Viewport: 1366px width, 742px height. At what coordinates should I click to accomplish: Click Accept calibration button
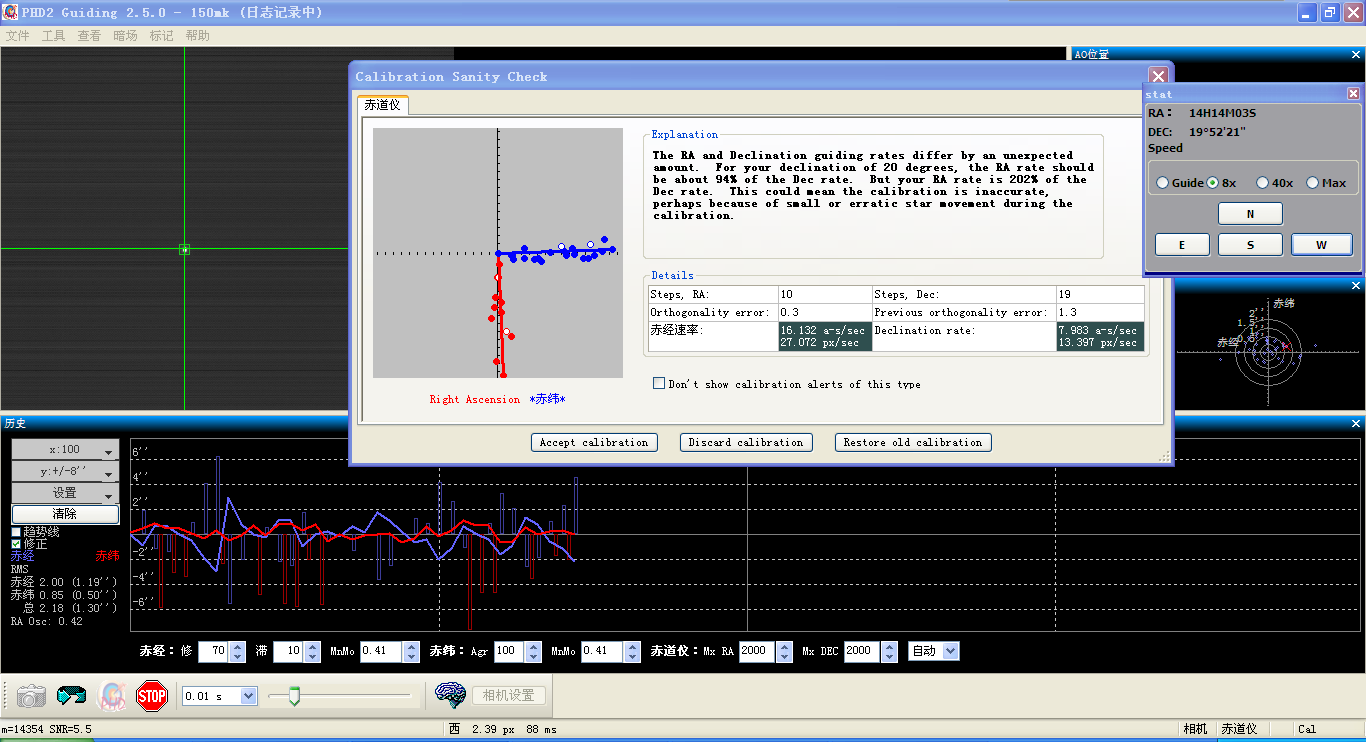[594, 442]
